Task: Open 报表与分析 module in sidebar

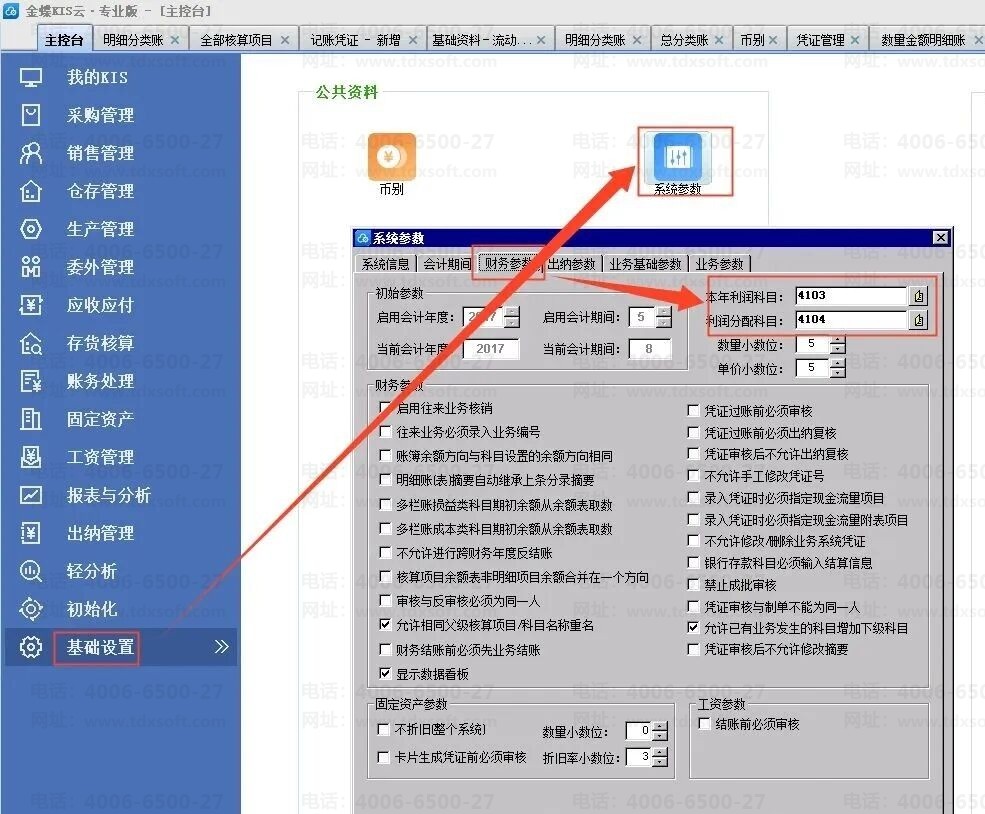Action: (109, 495)
